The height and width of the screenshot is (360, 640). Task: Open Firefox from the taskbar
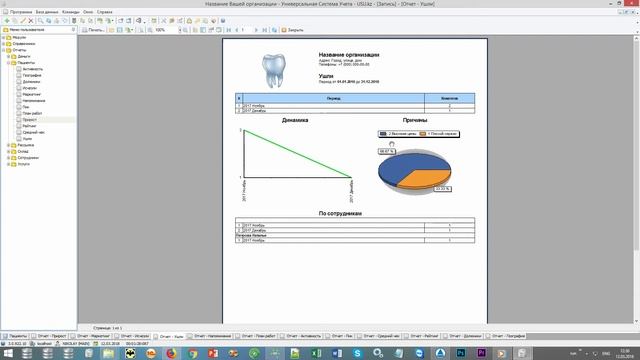coord(171,353)
